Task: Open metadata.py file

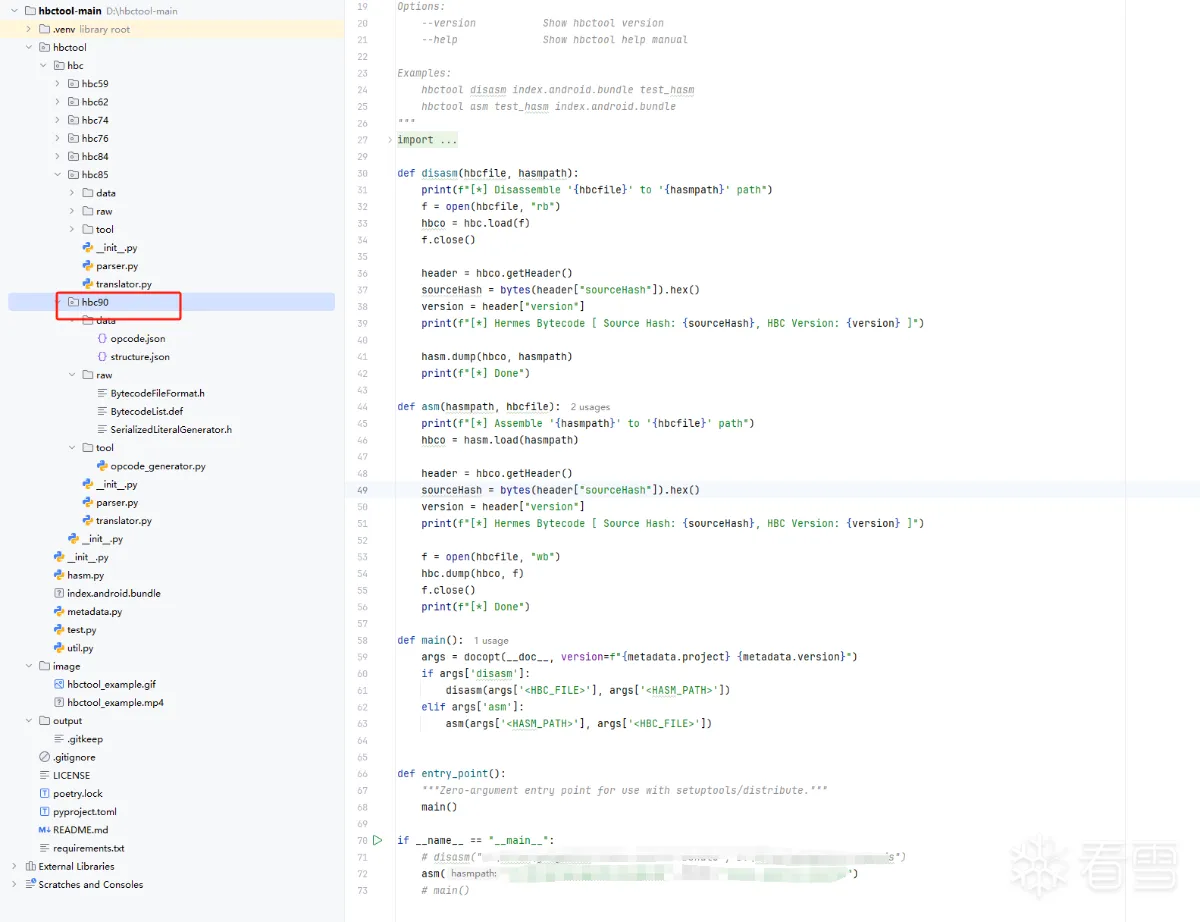Action: [94, 612]
